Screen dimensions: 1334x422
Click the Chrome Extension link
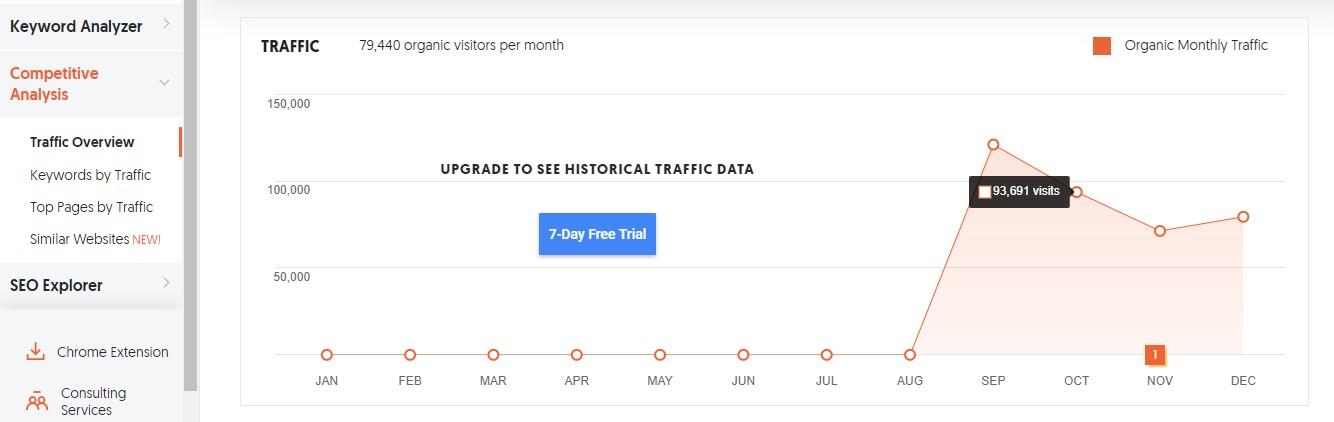click(x=113, y=352)
